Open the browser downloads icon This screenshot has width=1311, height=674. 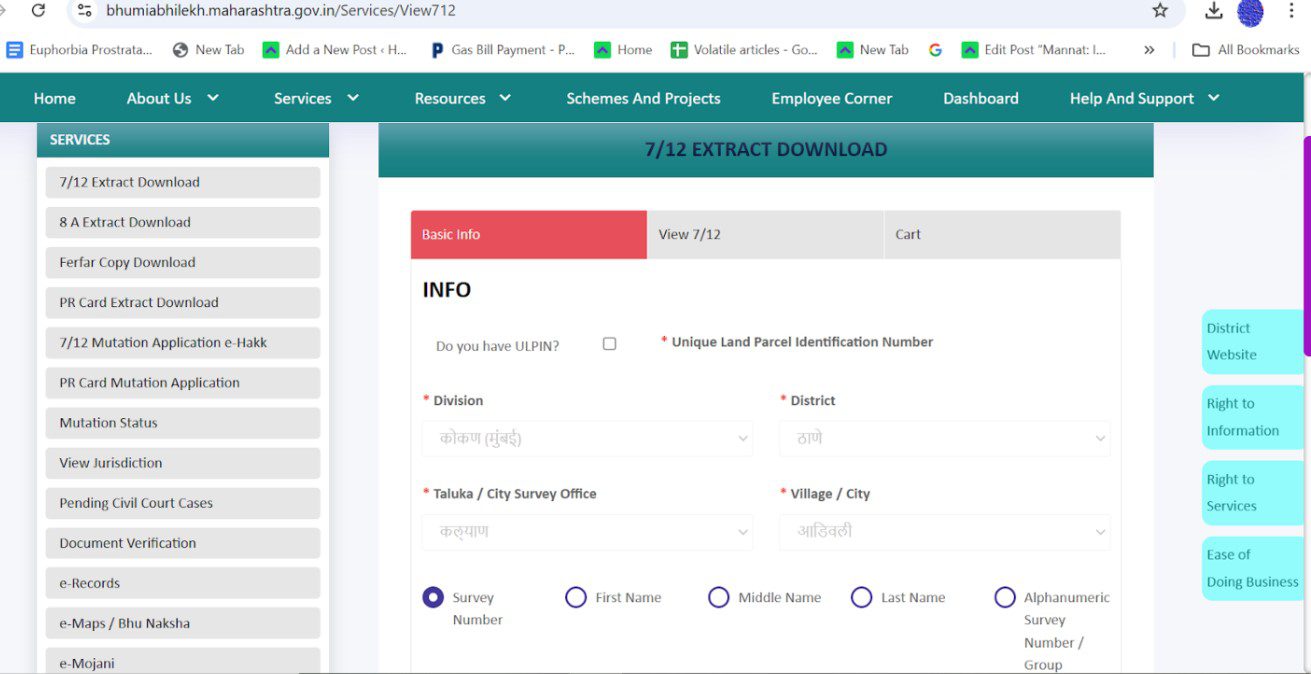[x=1213, y=10]
